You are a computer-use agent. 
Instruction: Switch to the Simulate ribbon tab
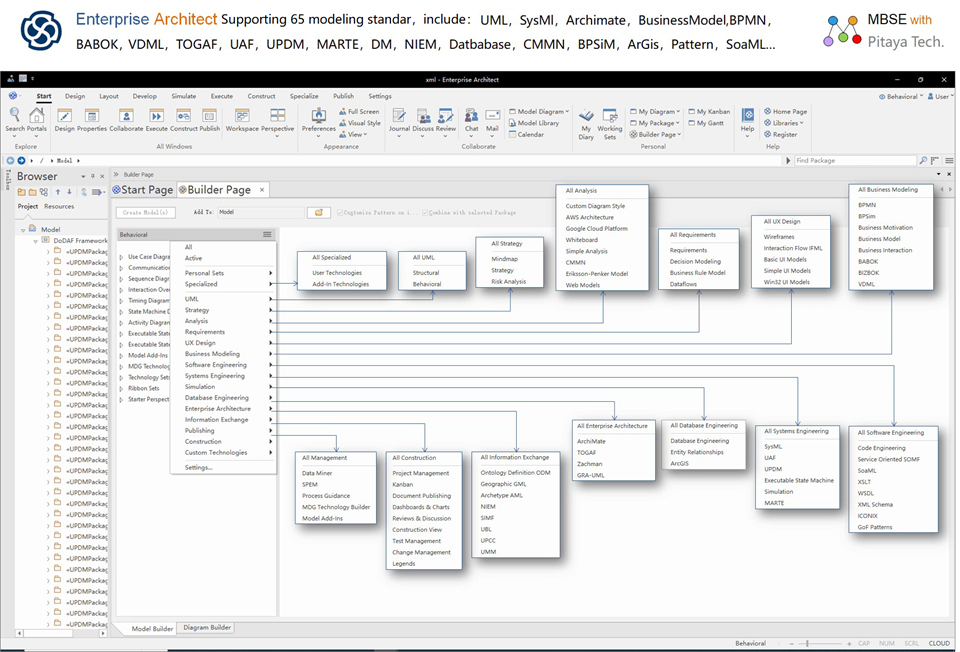(184, 96)
